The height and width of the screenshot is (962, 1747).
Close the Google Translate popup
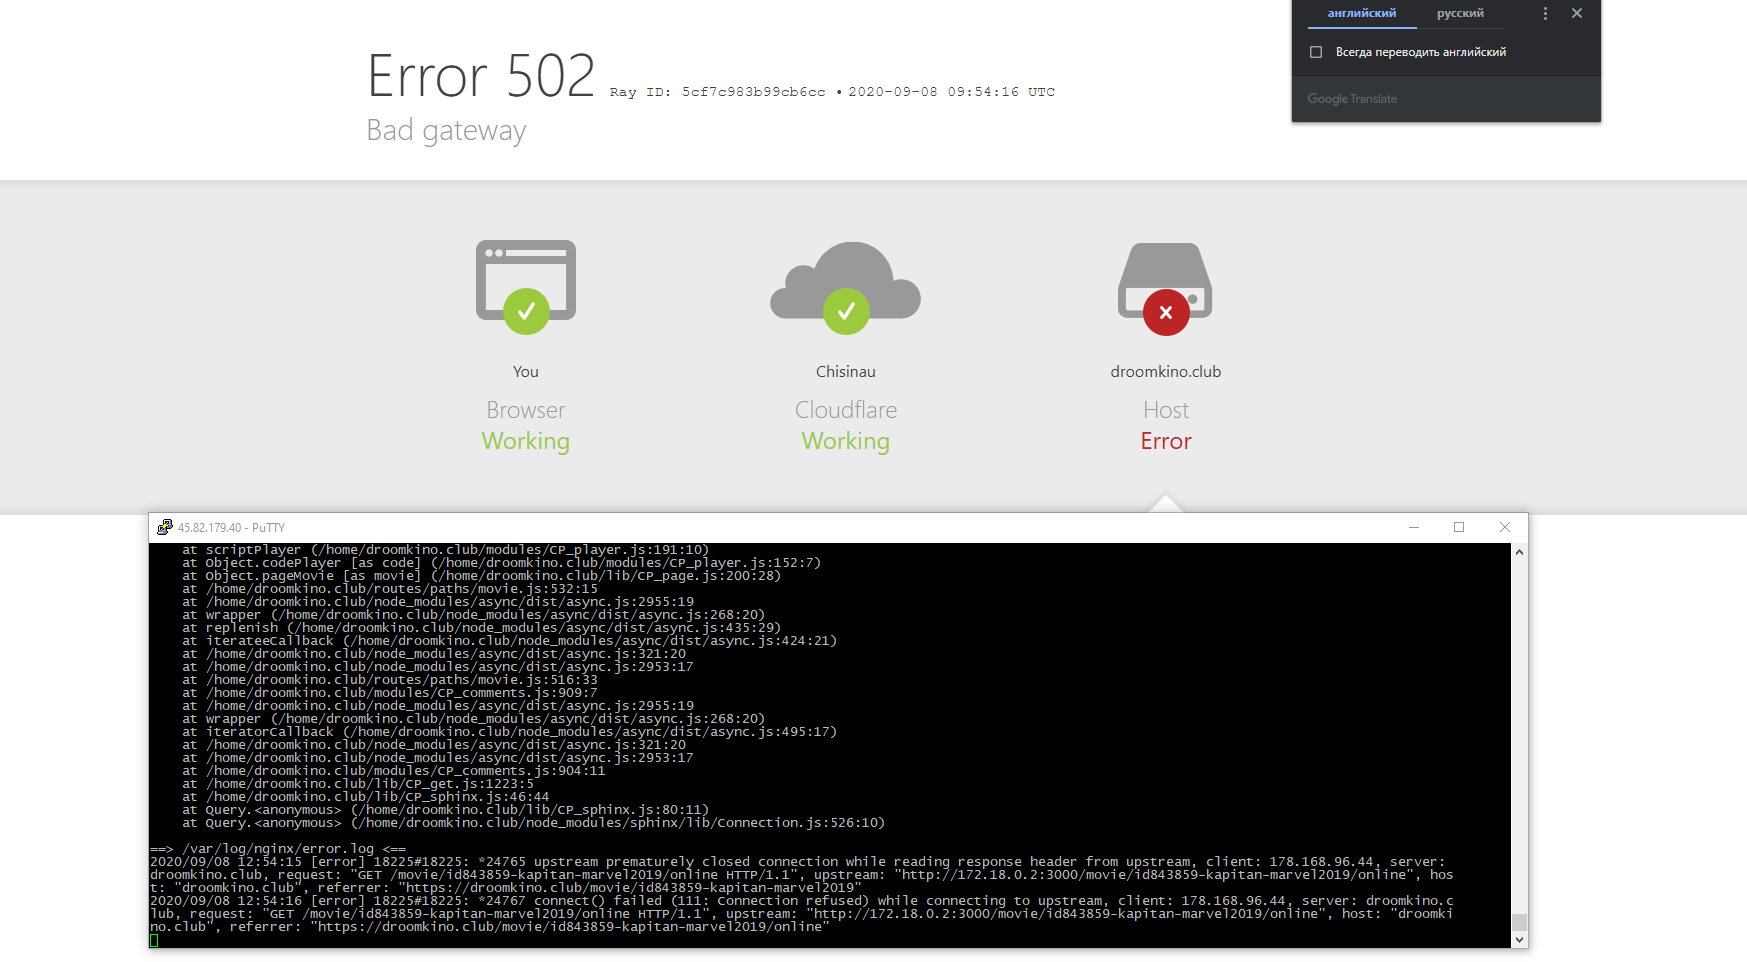[1577, 13]
